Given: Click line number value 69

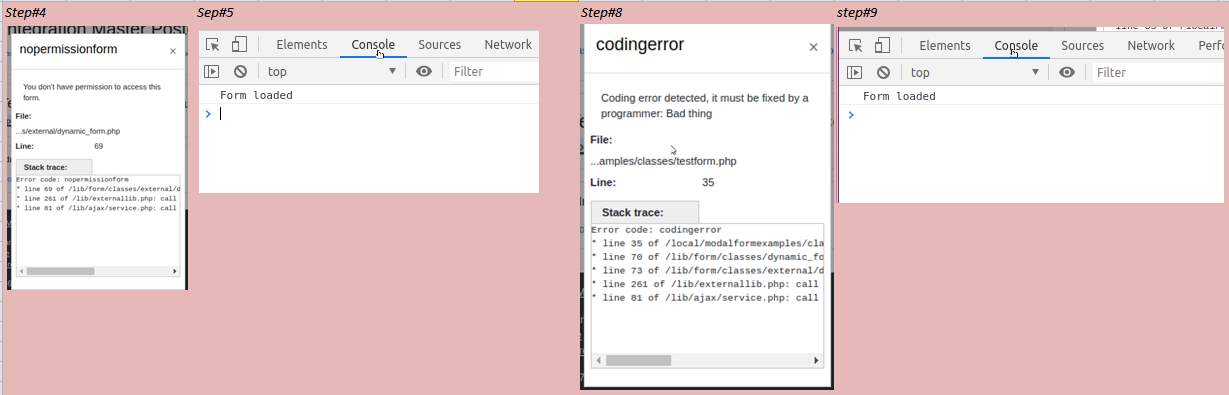Looking at the screenshot, I should pyautogui.click(x=99, y=146).
